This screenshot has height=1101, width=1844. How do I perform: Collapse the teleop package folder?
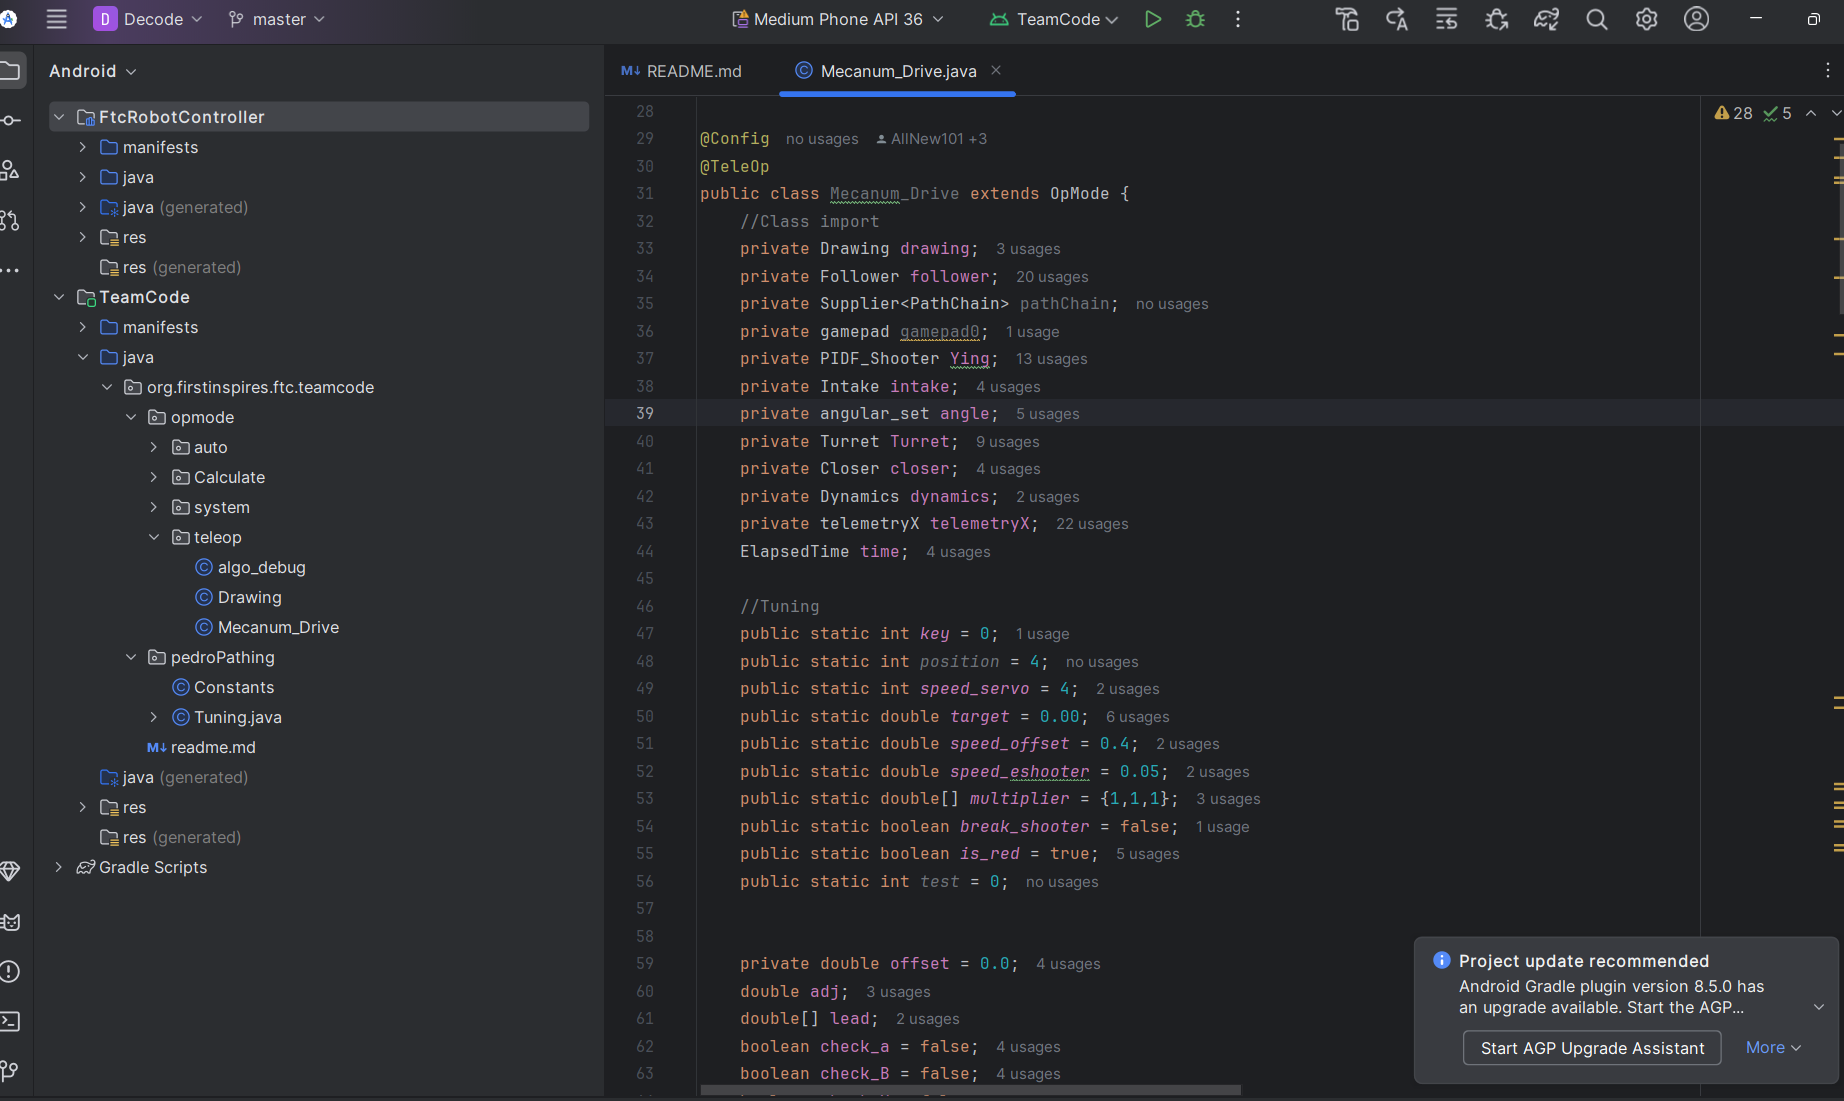[x=154, y=537]
